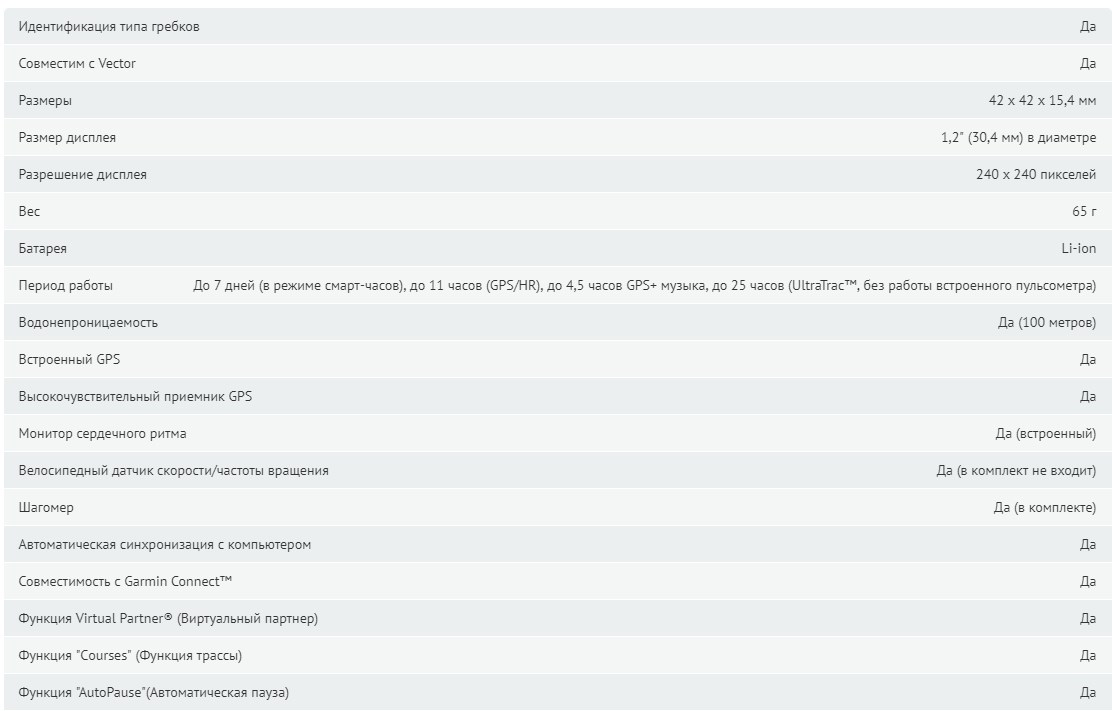Select "Совместимость с Garmin Connect™" label
1112x711 pixels.
click(125, 581)
